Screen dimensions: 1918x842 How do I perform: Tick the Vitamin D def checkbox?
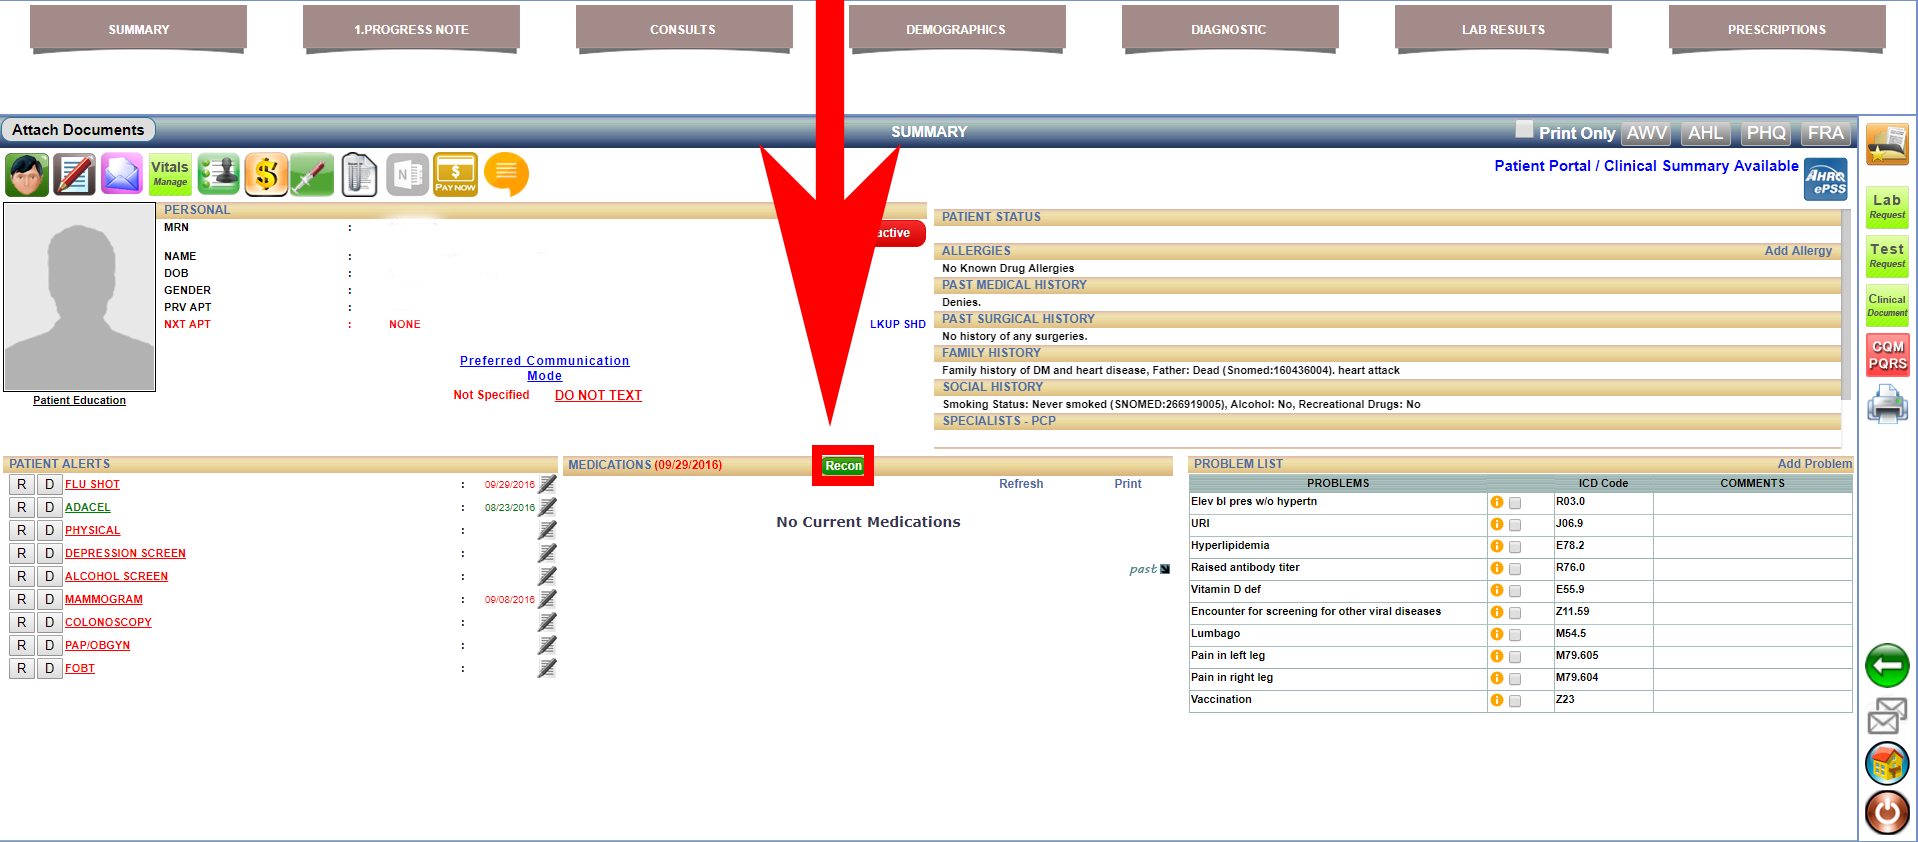point(1515,591)
